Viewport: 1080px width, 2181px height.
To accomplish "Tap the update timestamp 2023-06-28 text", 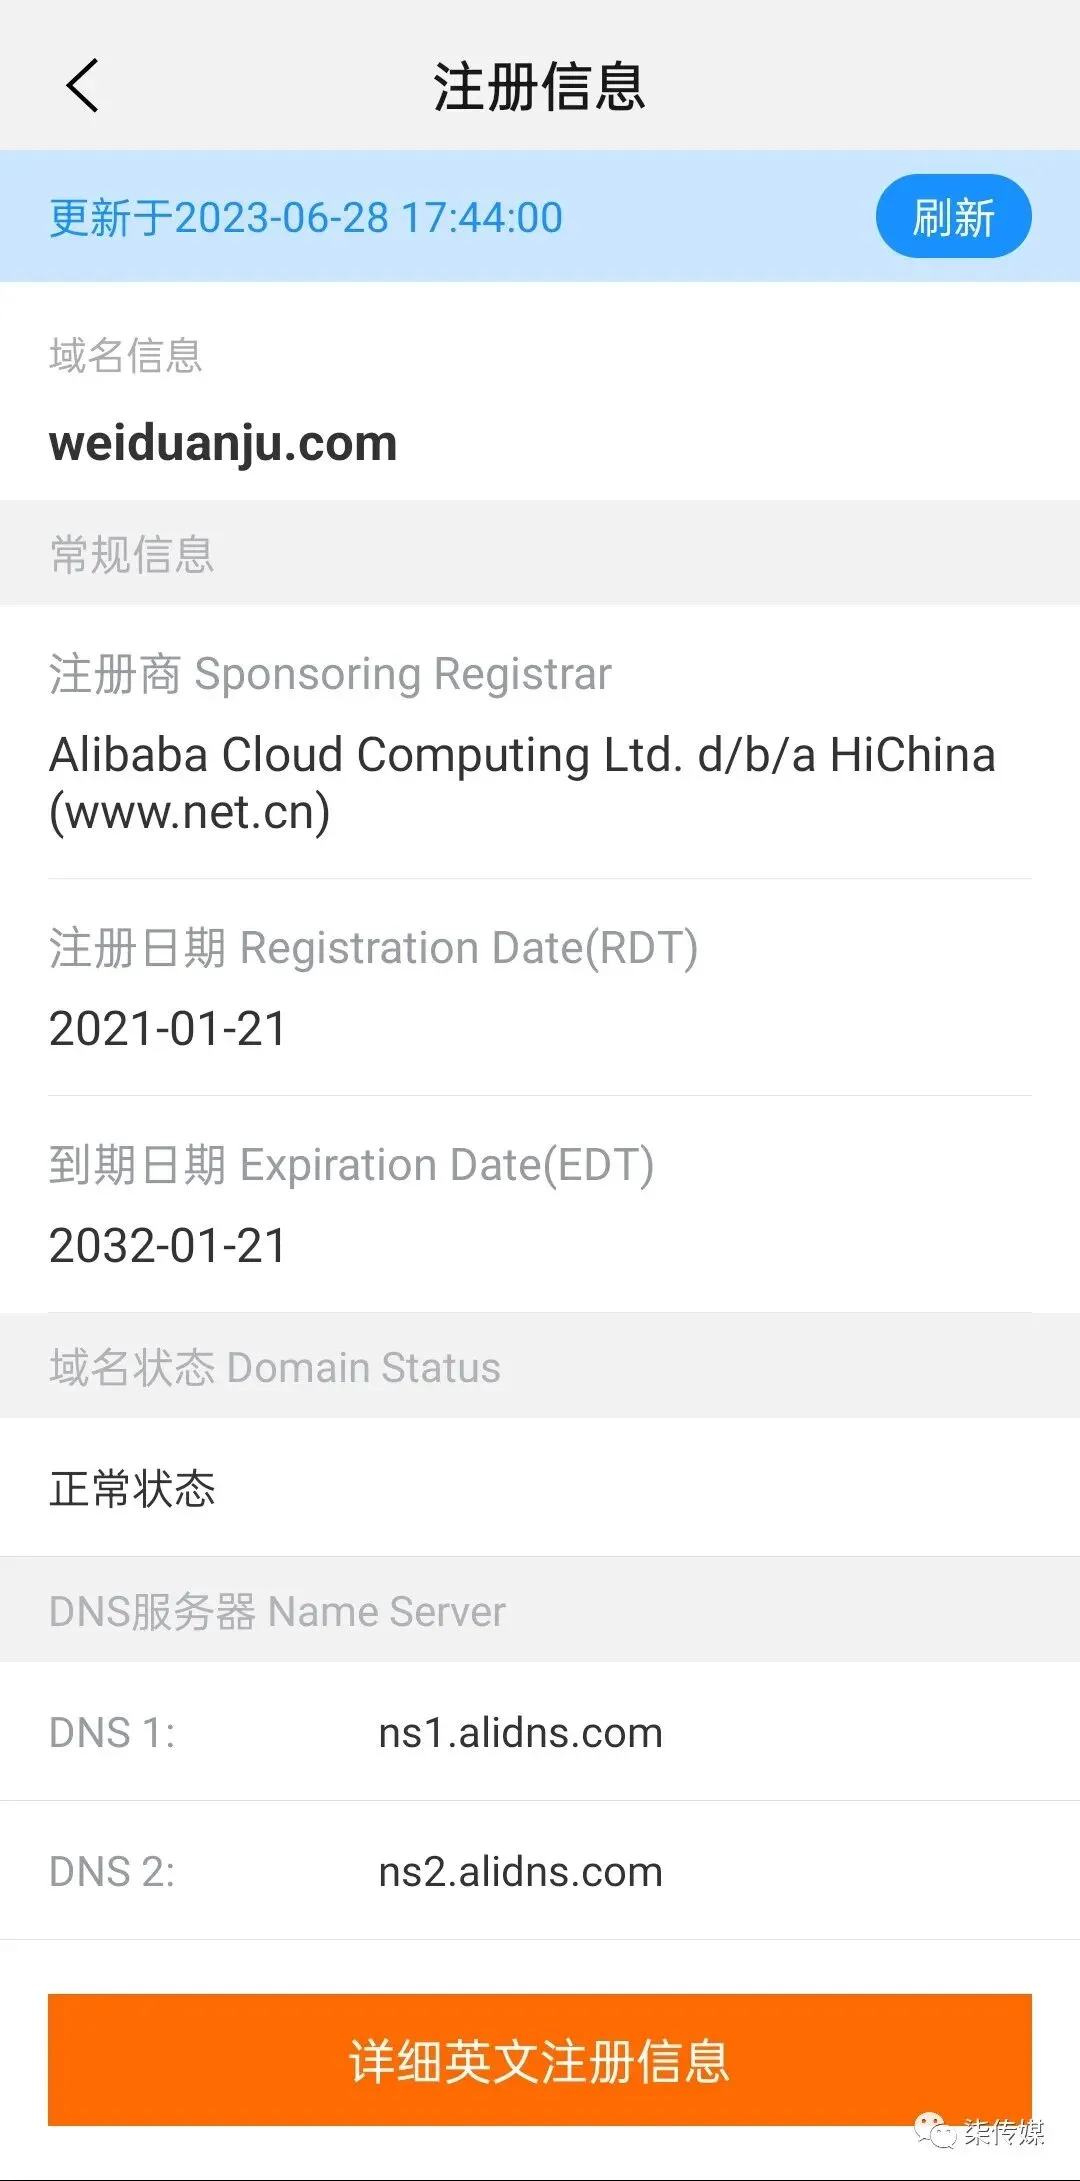I will (x=306, y=218).
